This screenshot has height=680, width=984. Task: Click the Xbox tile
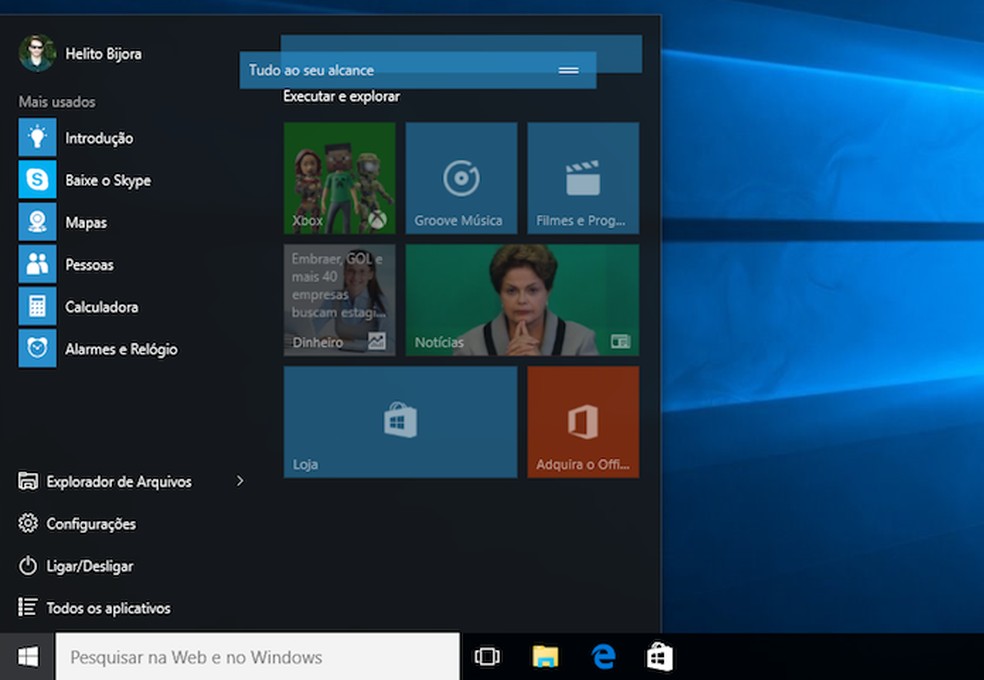[x=339, y=178]
